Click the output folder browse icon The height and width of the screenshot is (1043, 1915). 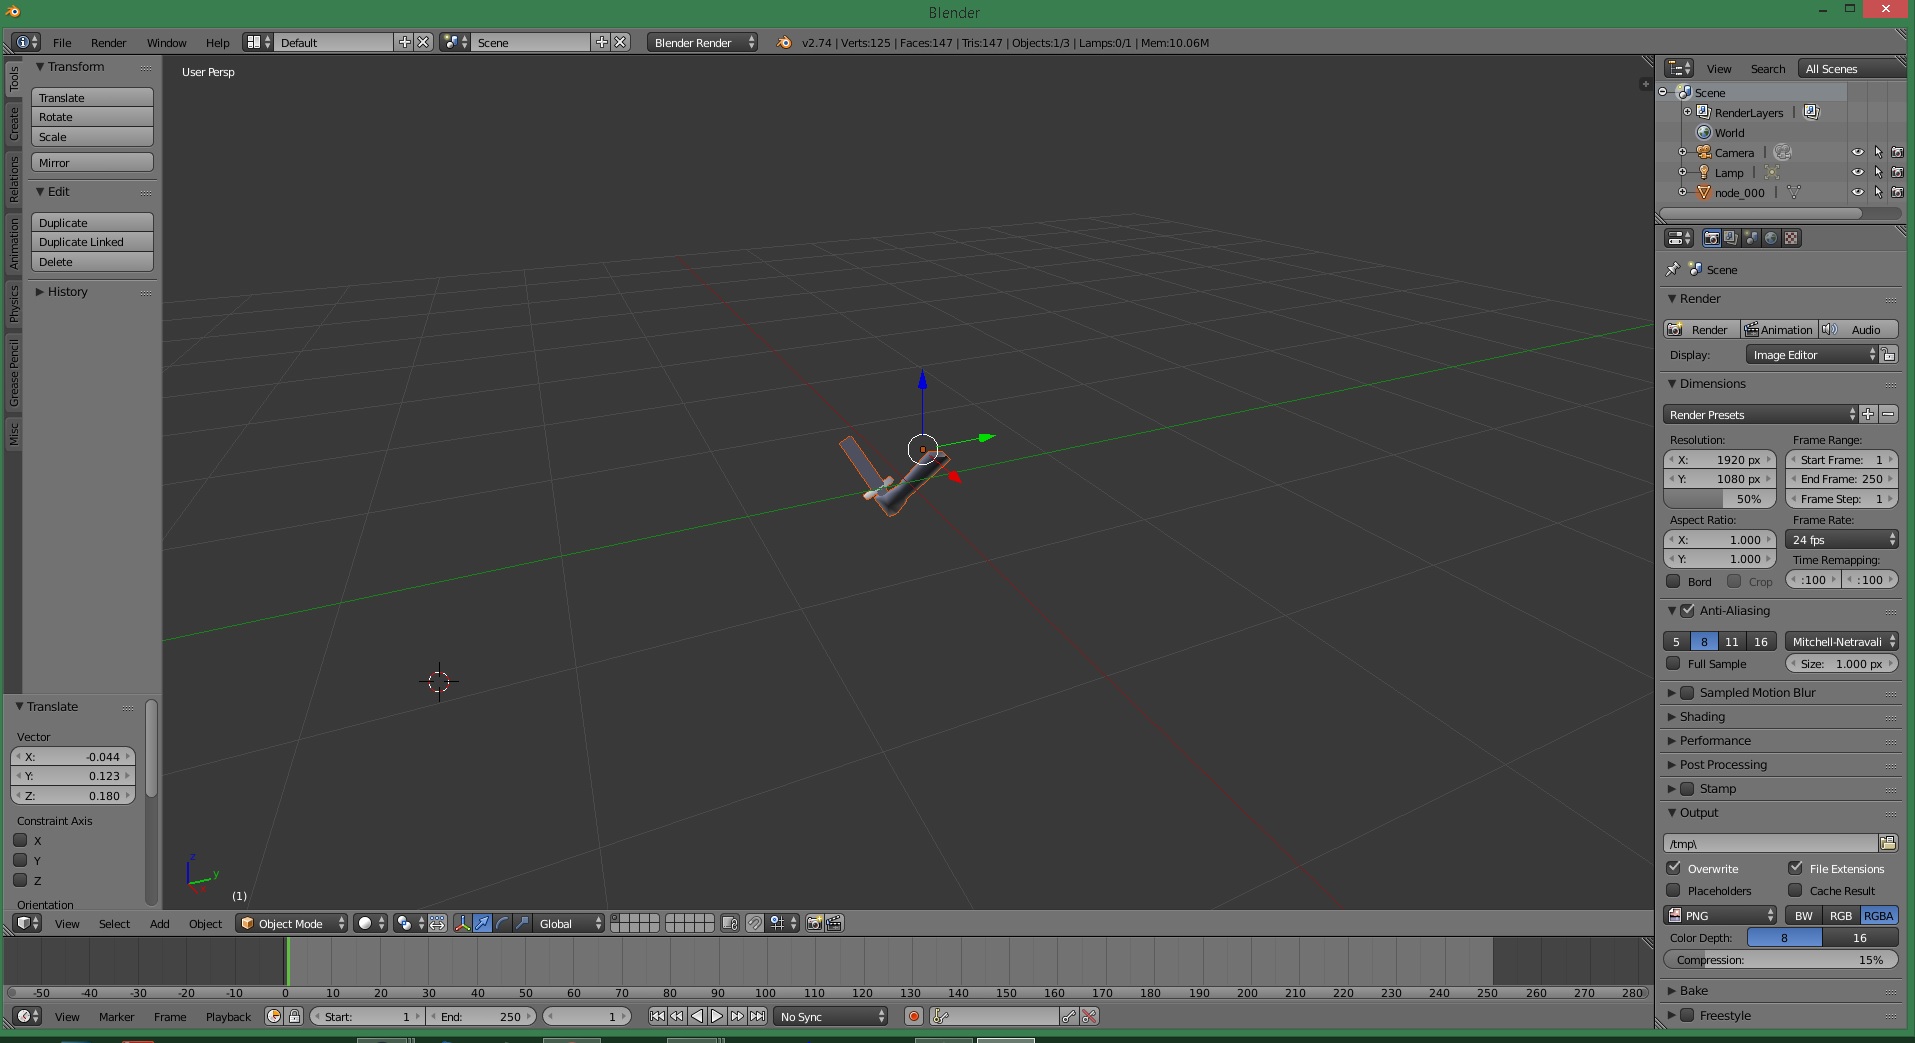pos(1888,843)
